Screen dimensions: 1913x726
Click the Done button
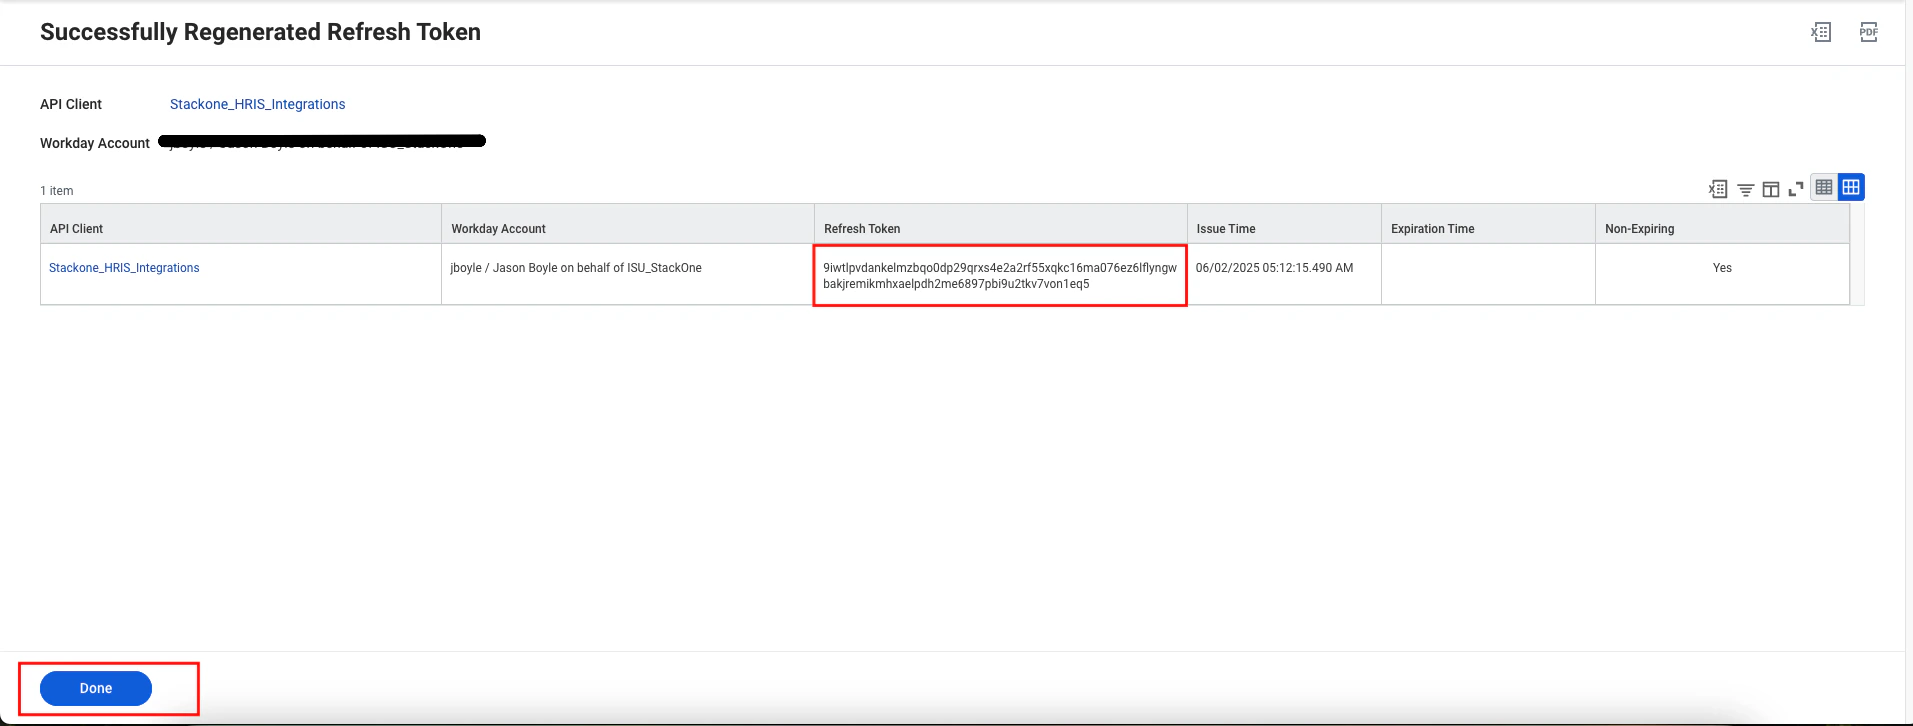pyautogui.click(x=96, y=688)
